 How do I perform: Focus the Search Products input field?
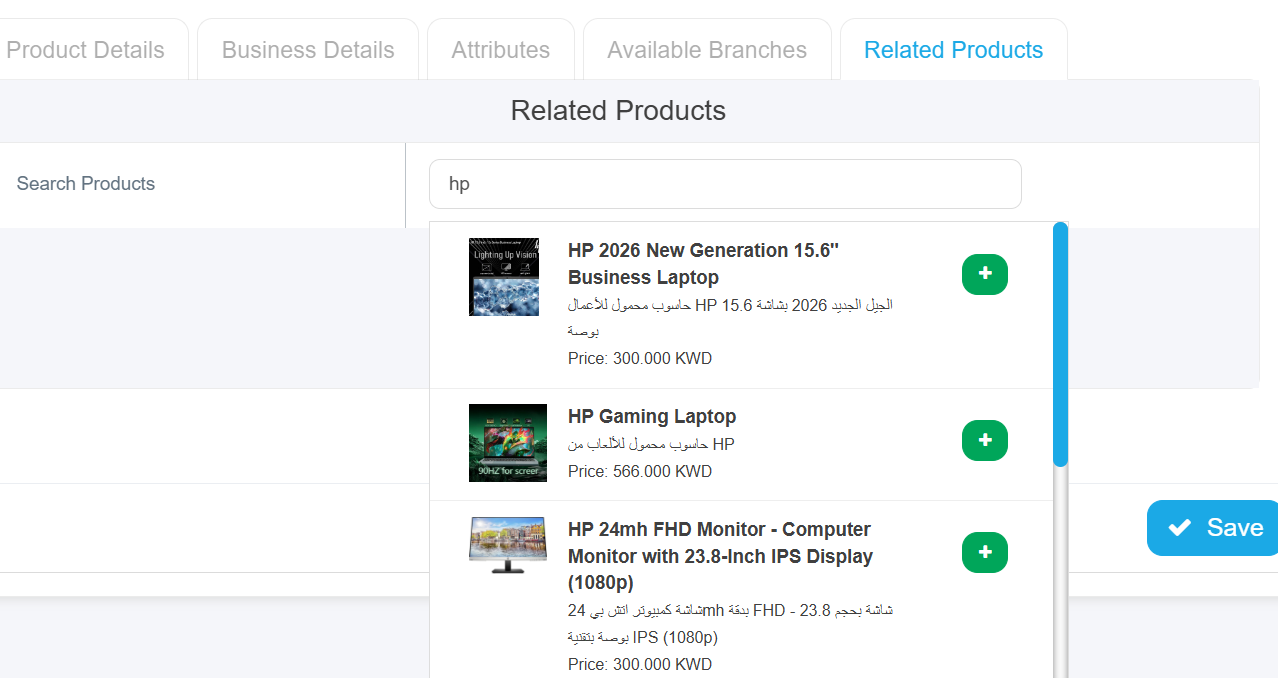725,184
